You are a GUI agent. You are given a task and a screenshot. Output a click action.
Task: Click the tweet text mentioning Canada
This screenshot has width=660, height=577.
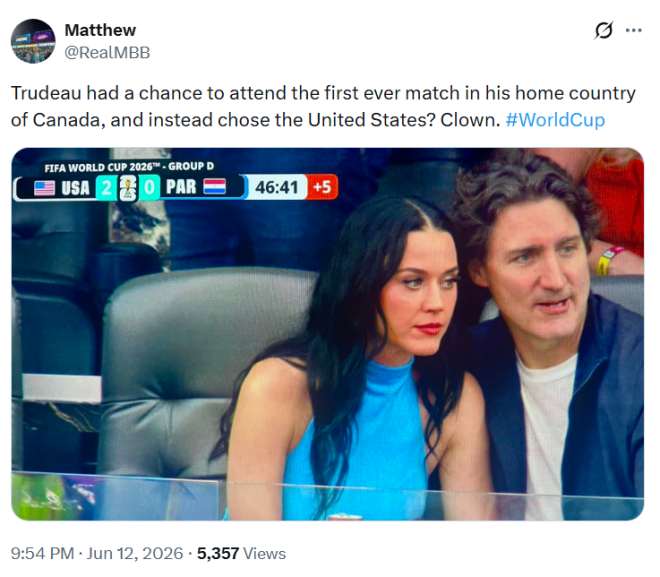click(323, 106)
